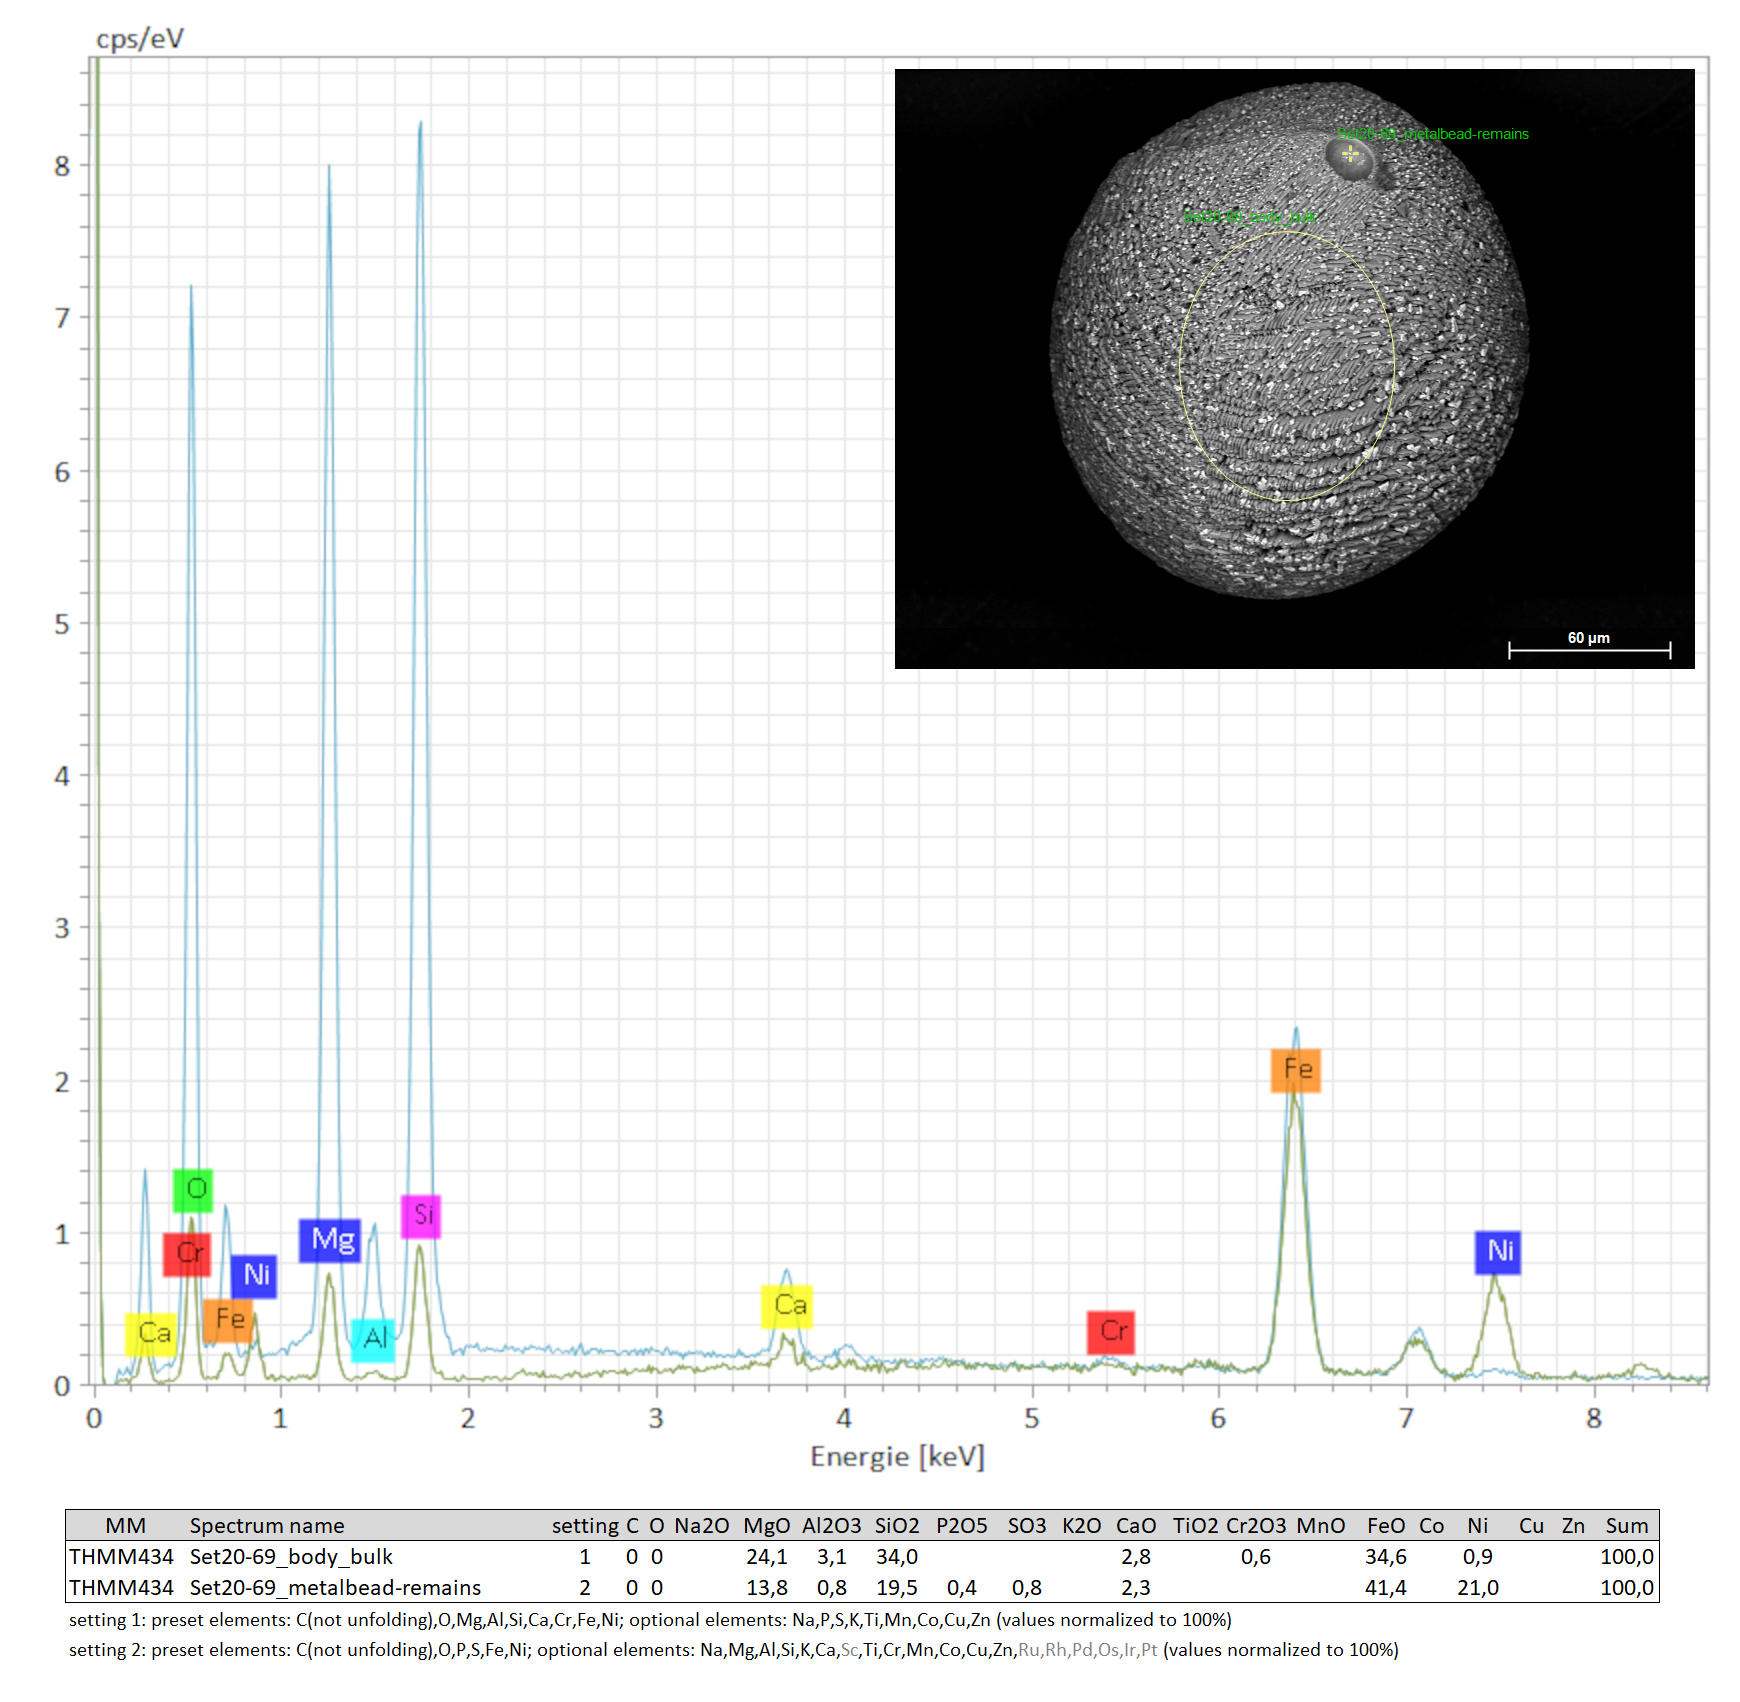1740x1702 pixels.
Task: Click the orange Fe label near 6.4 keV
Action: pyautogui.click(x=1296, y=1069)
